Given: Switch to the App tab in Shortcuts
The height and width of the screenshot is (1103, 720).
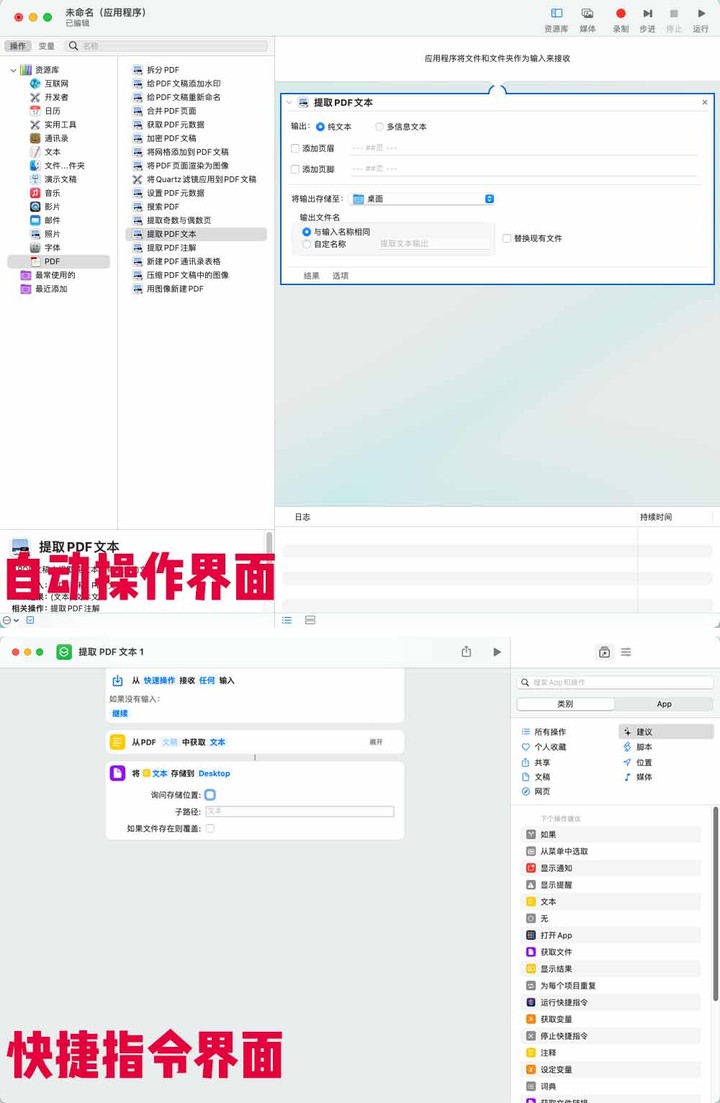Looking at the screenshot, I should click(x=664, y=704).
